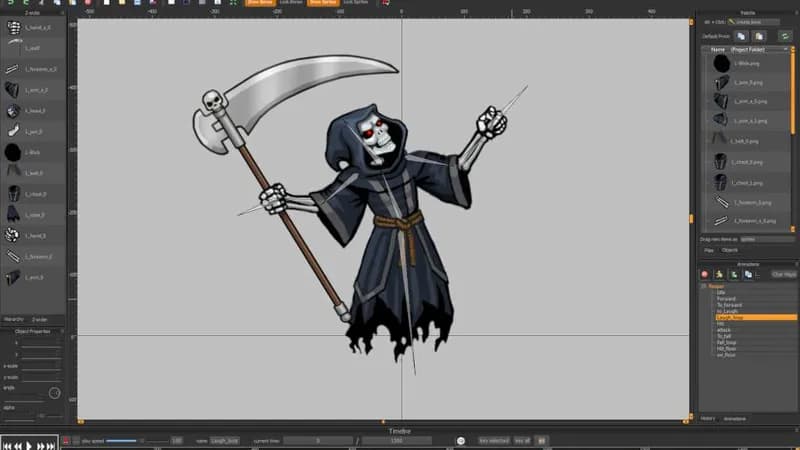Select the To_forward animation

click(729, 305)
